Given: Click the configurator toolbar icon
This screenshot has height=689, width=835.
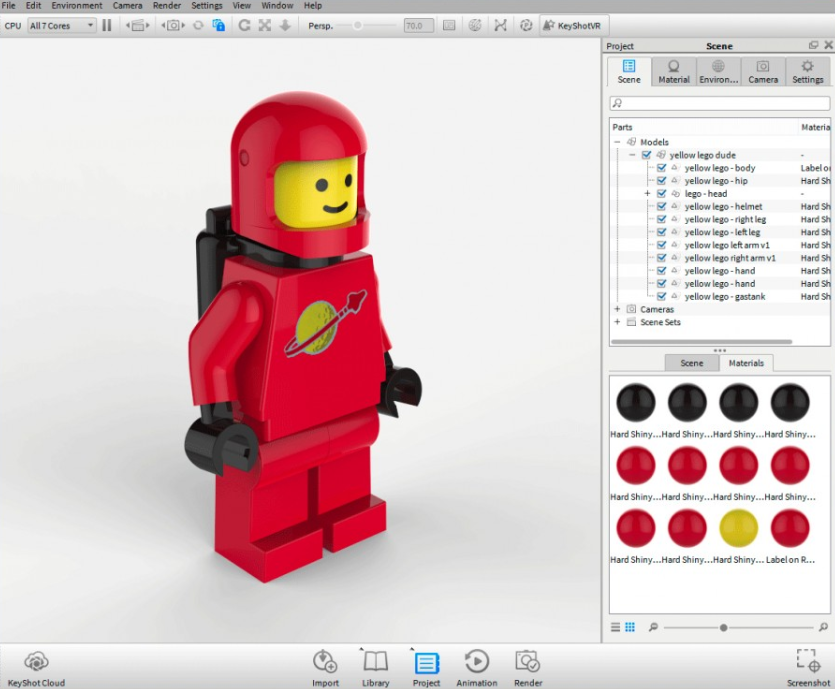Looking at the screenshot, I should pos(526,26).
